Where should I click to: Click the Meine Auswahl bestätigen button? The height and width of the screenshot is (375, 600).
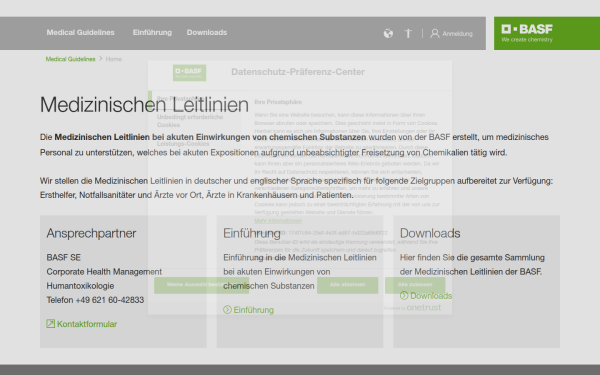(201, 285)
